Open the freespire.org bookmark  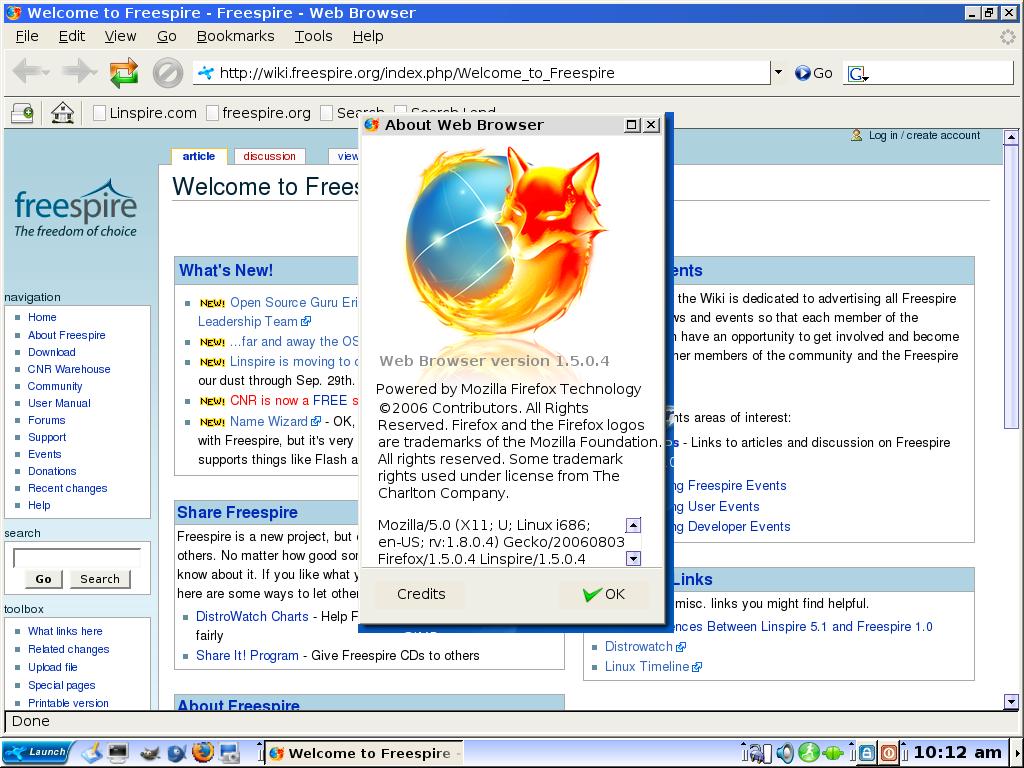(258, 113)
